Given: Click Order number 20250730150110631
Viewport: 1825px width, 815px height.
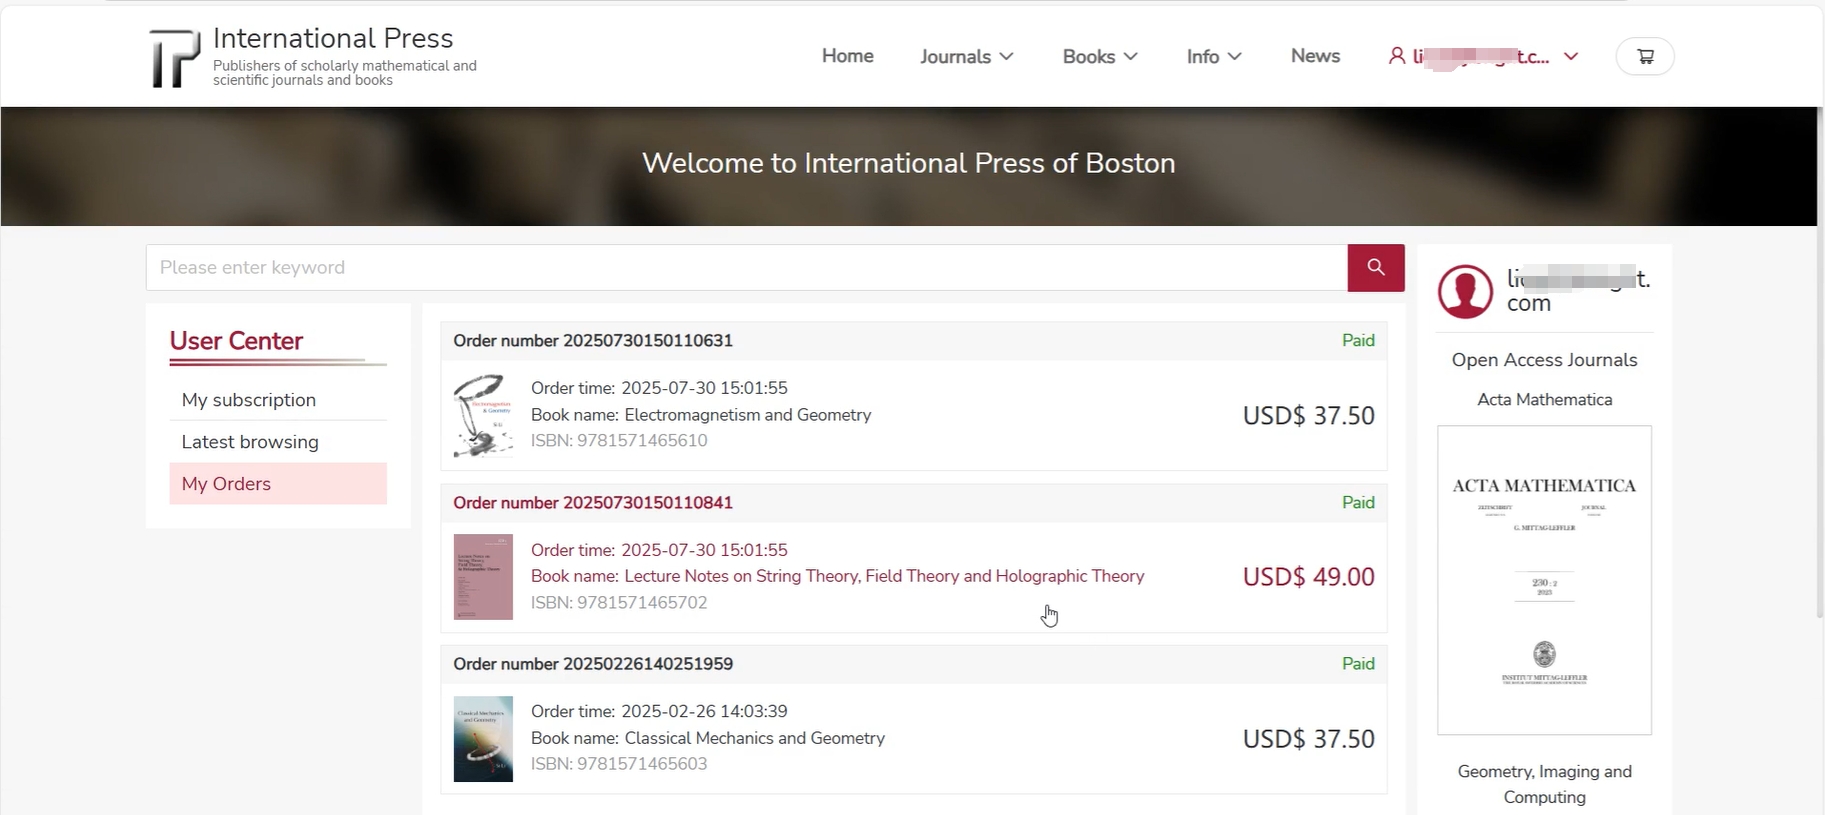Looking at the screenshot, I should (593, 341).
